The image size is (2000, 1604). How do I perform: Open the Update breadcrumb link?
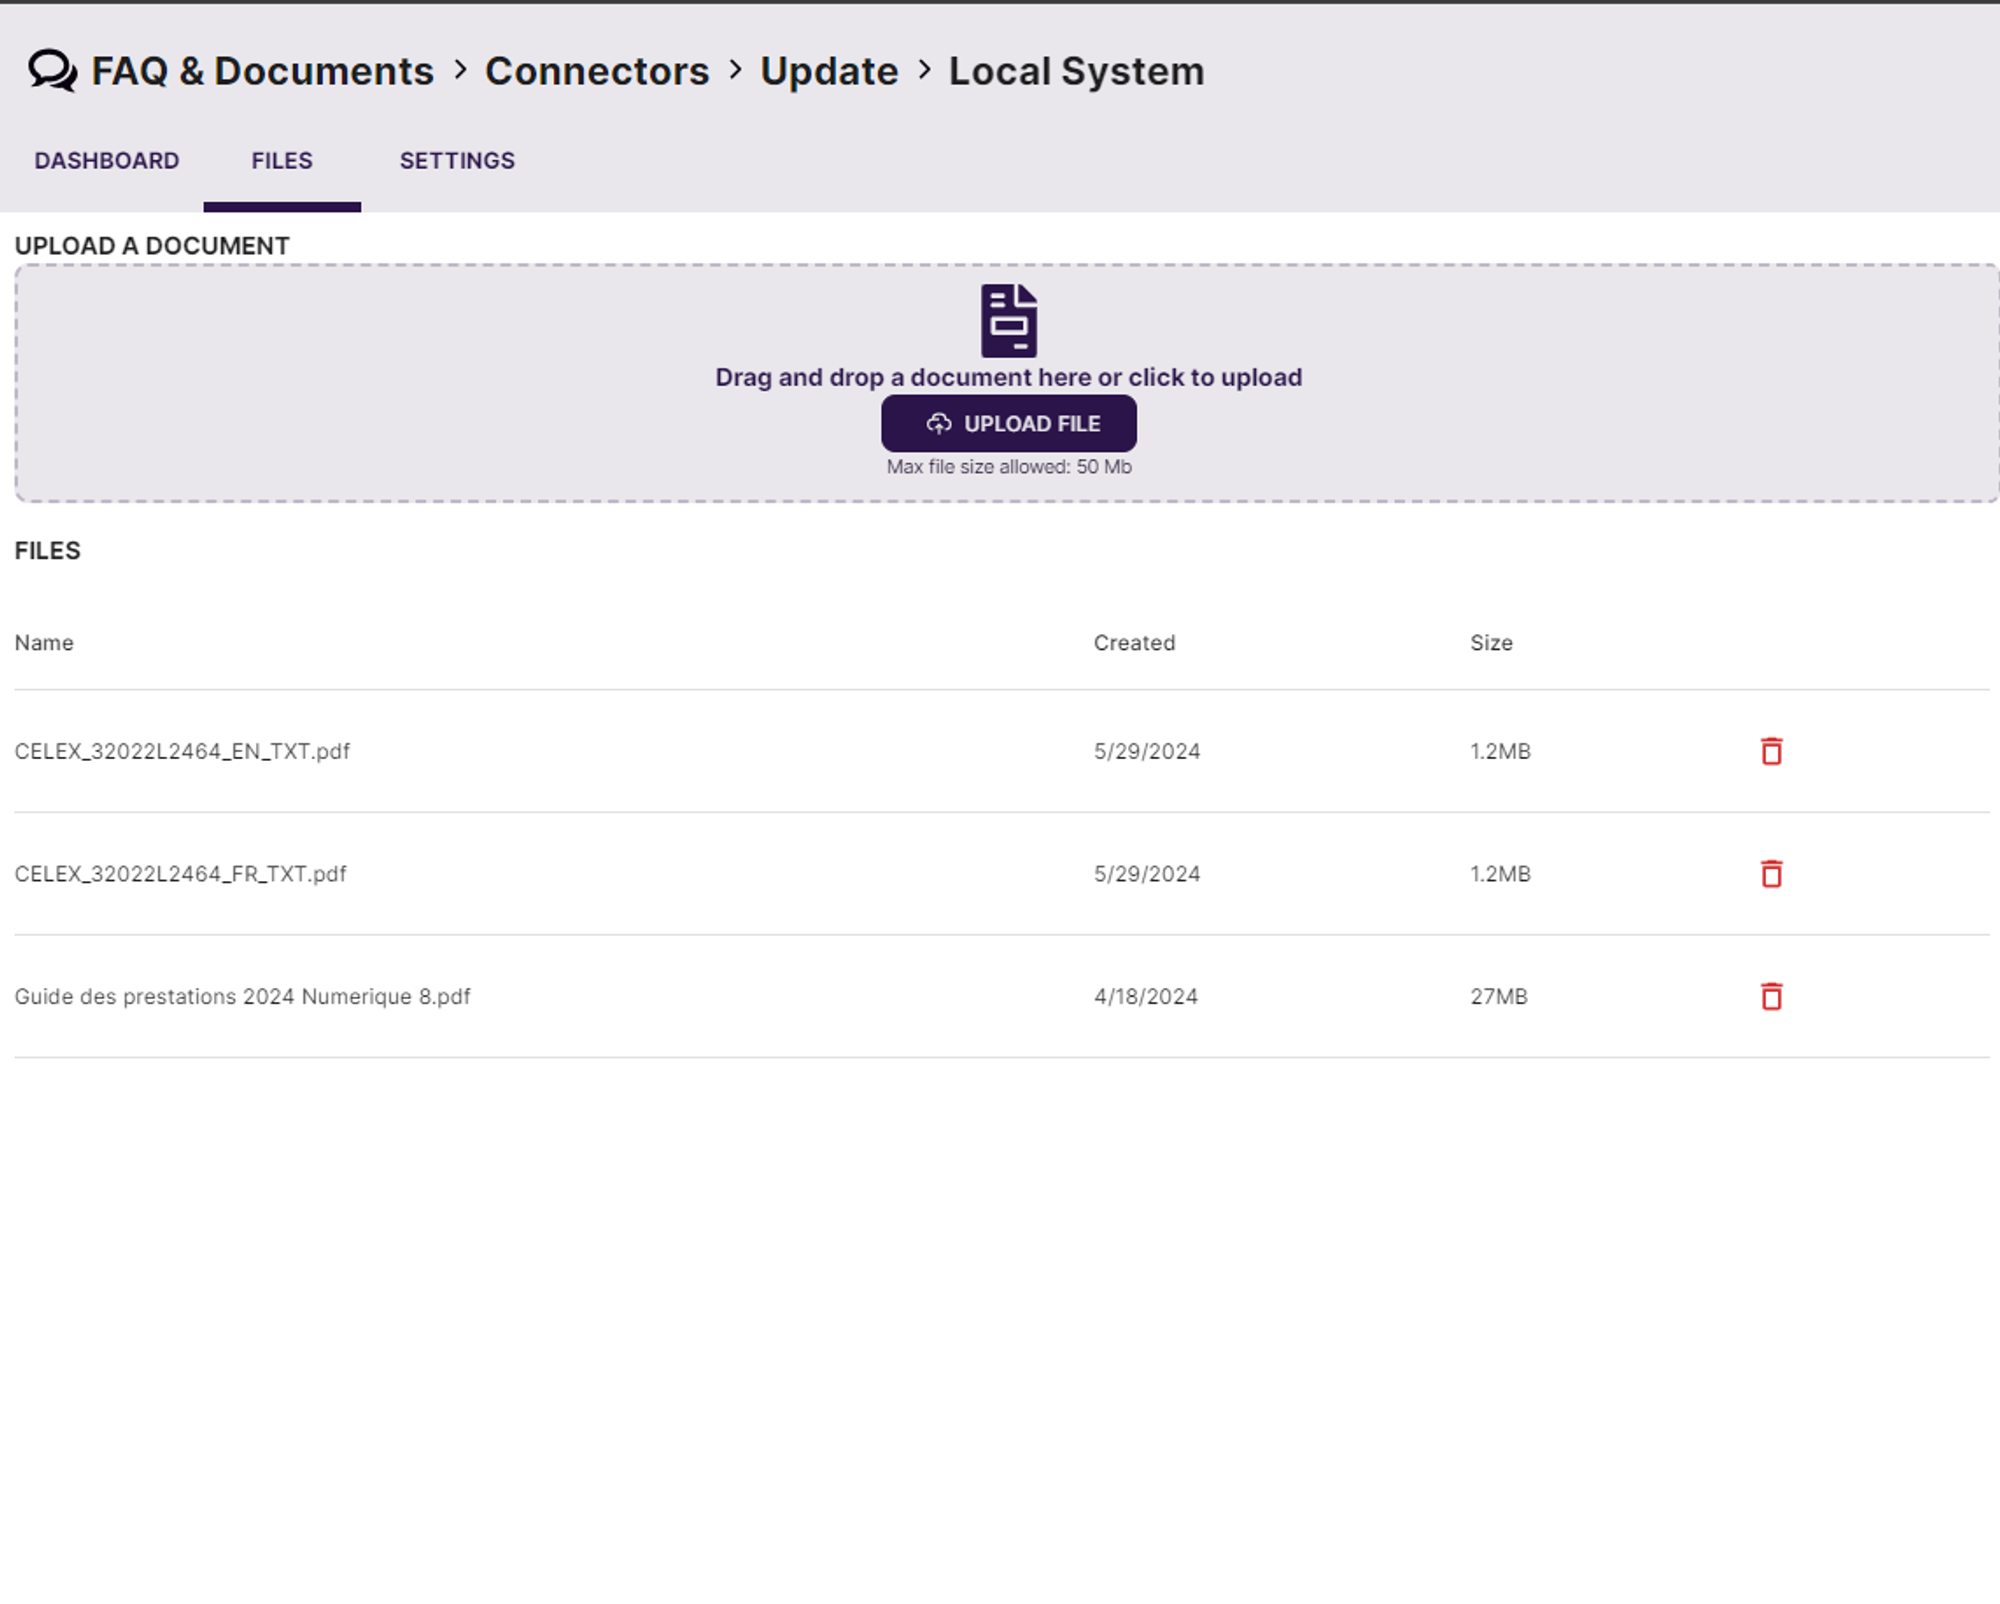829,71
